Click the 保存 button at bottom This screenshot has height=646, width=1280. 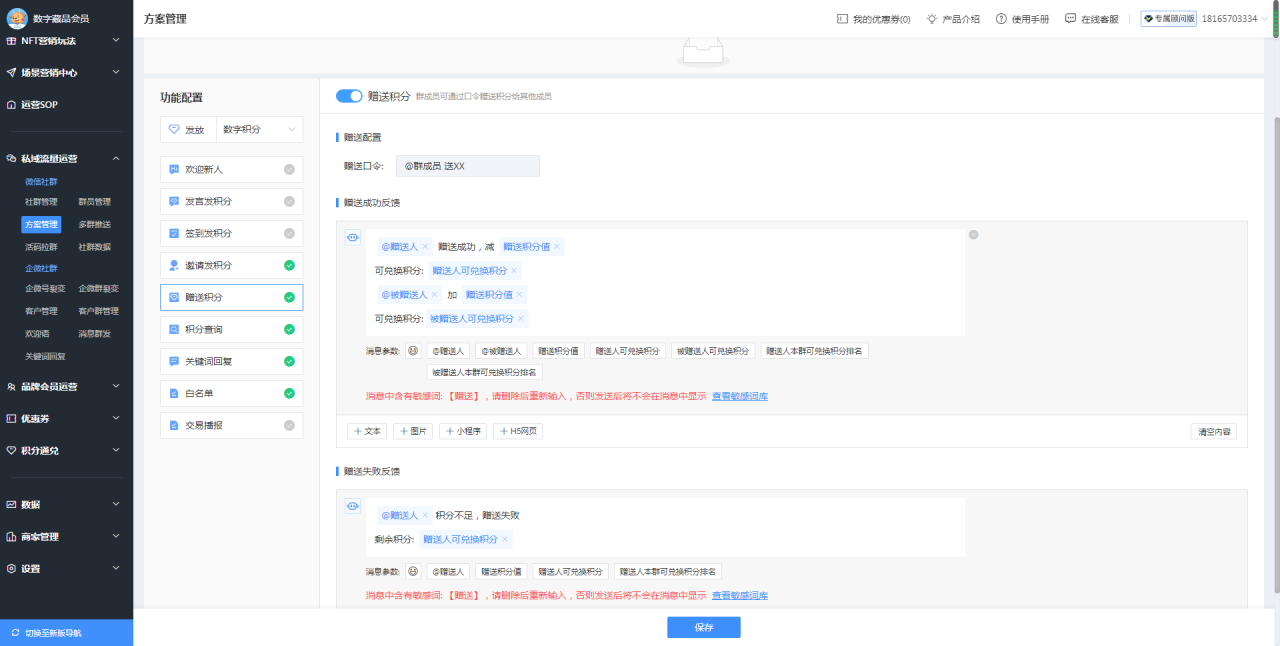coord(703,627)
